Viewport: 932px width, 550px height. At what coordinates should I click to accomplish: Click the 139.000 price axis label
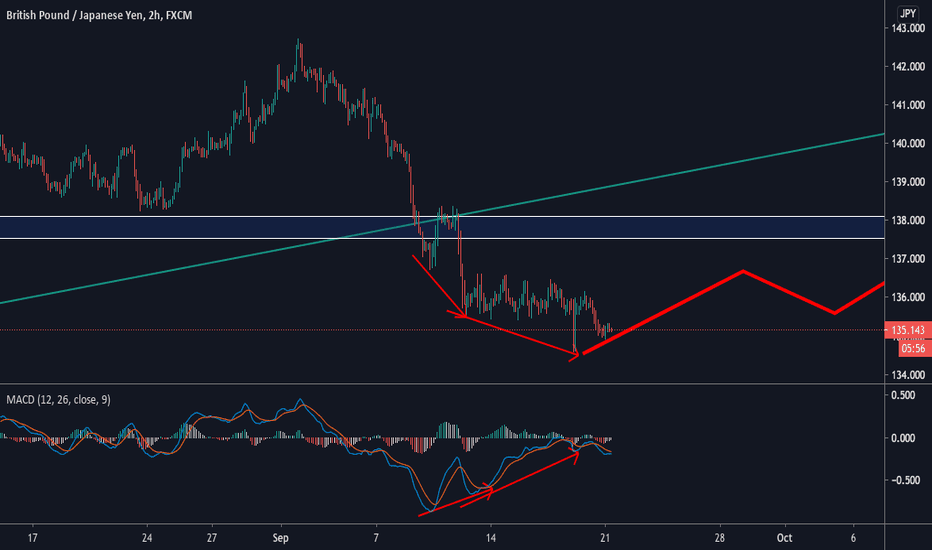point(908,182)
